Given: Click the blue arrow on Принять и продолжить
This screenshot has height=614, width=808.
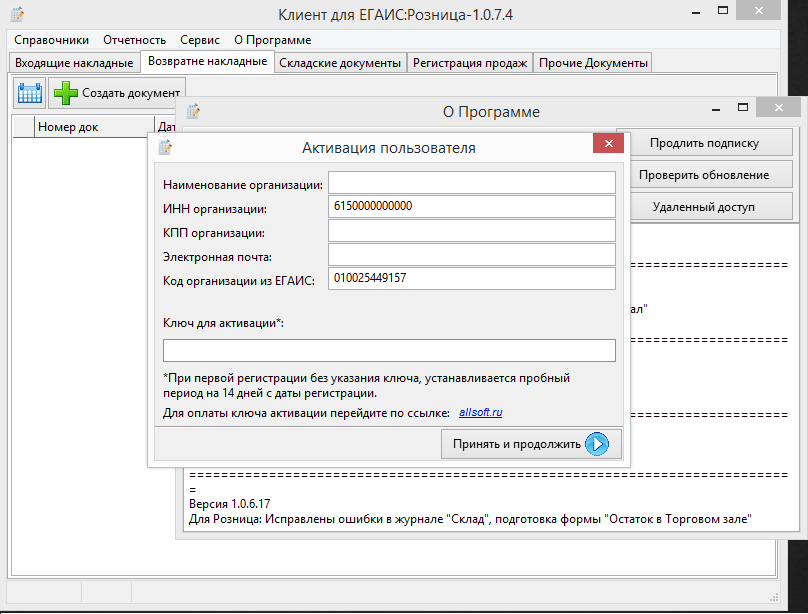Looking at the screenshot, I should click(596, 444).
